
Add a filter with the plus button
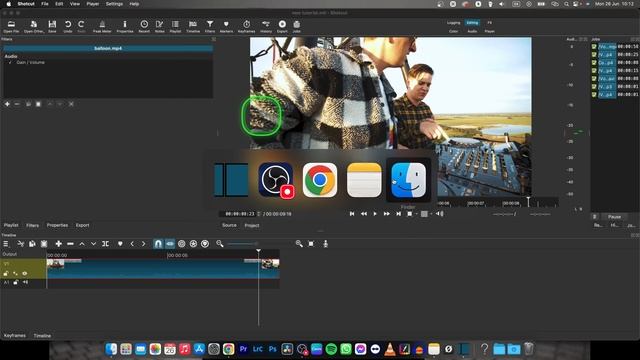click(7, 104)
